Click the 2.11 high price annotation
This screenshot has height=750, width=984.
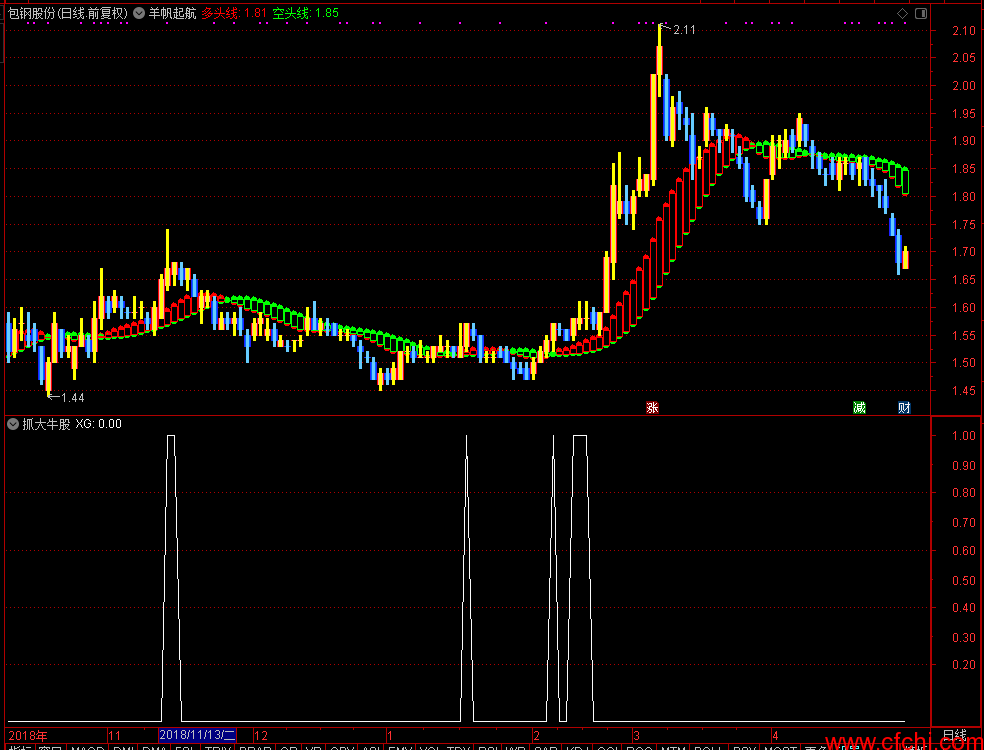pyautogui.click(x=684, y=30)
